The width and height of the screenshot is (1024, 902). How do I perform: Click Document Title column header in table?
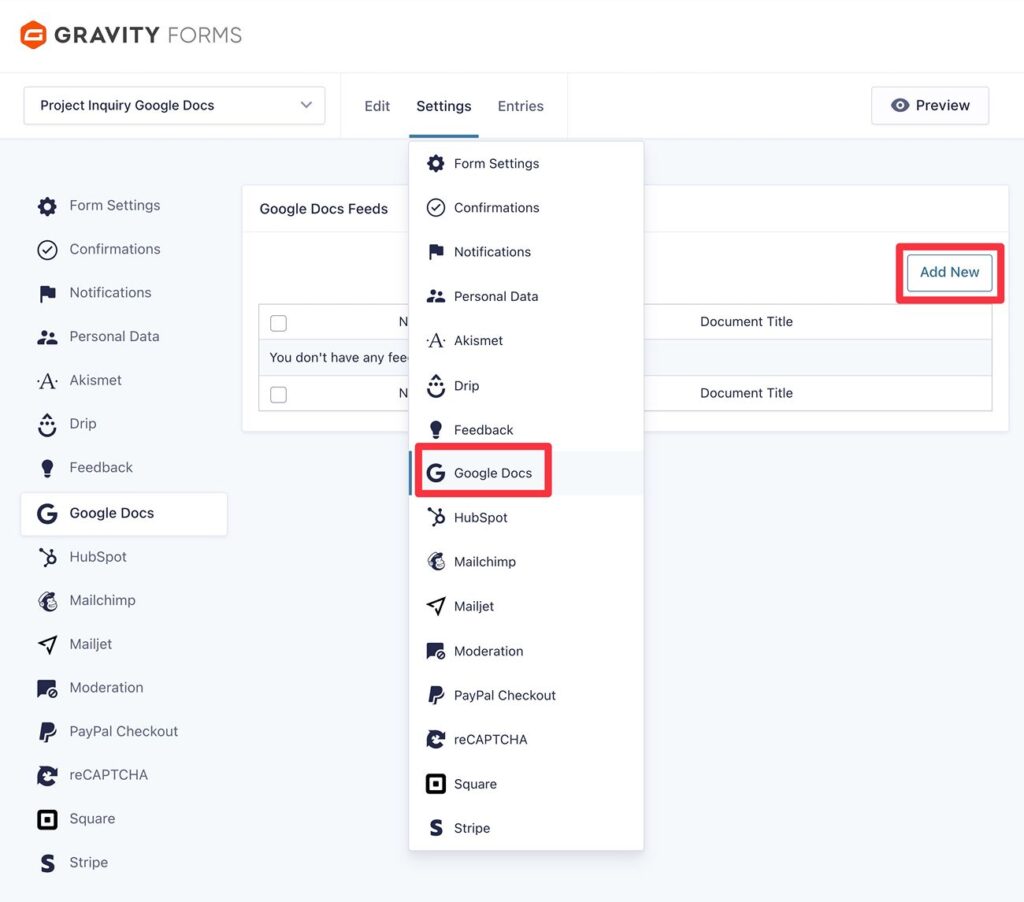coord(746,321)
